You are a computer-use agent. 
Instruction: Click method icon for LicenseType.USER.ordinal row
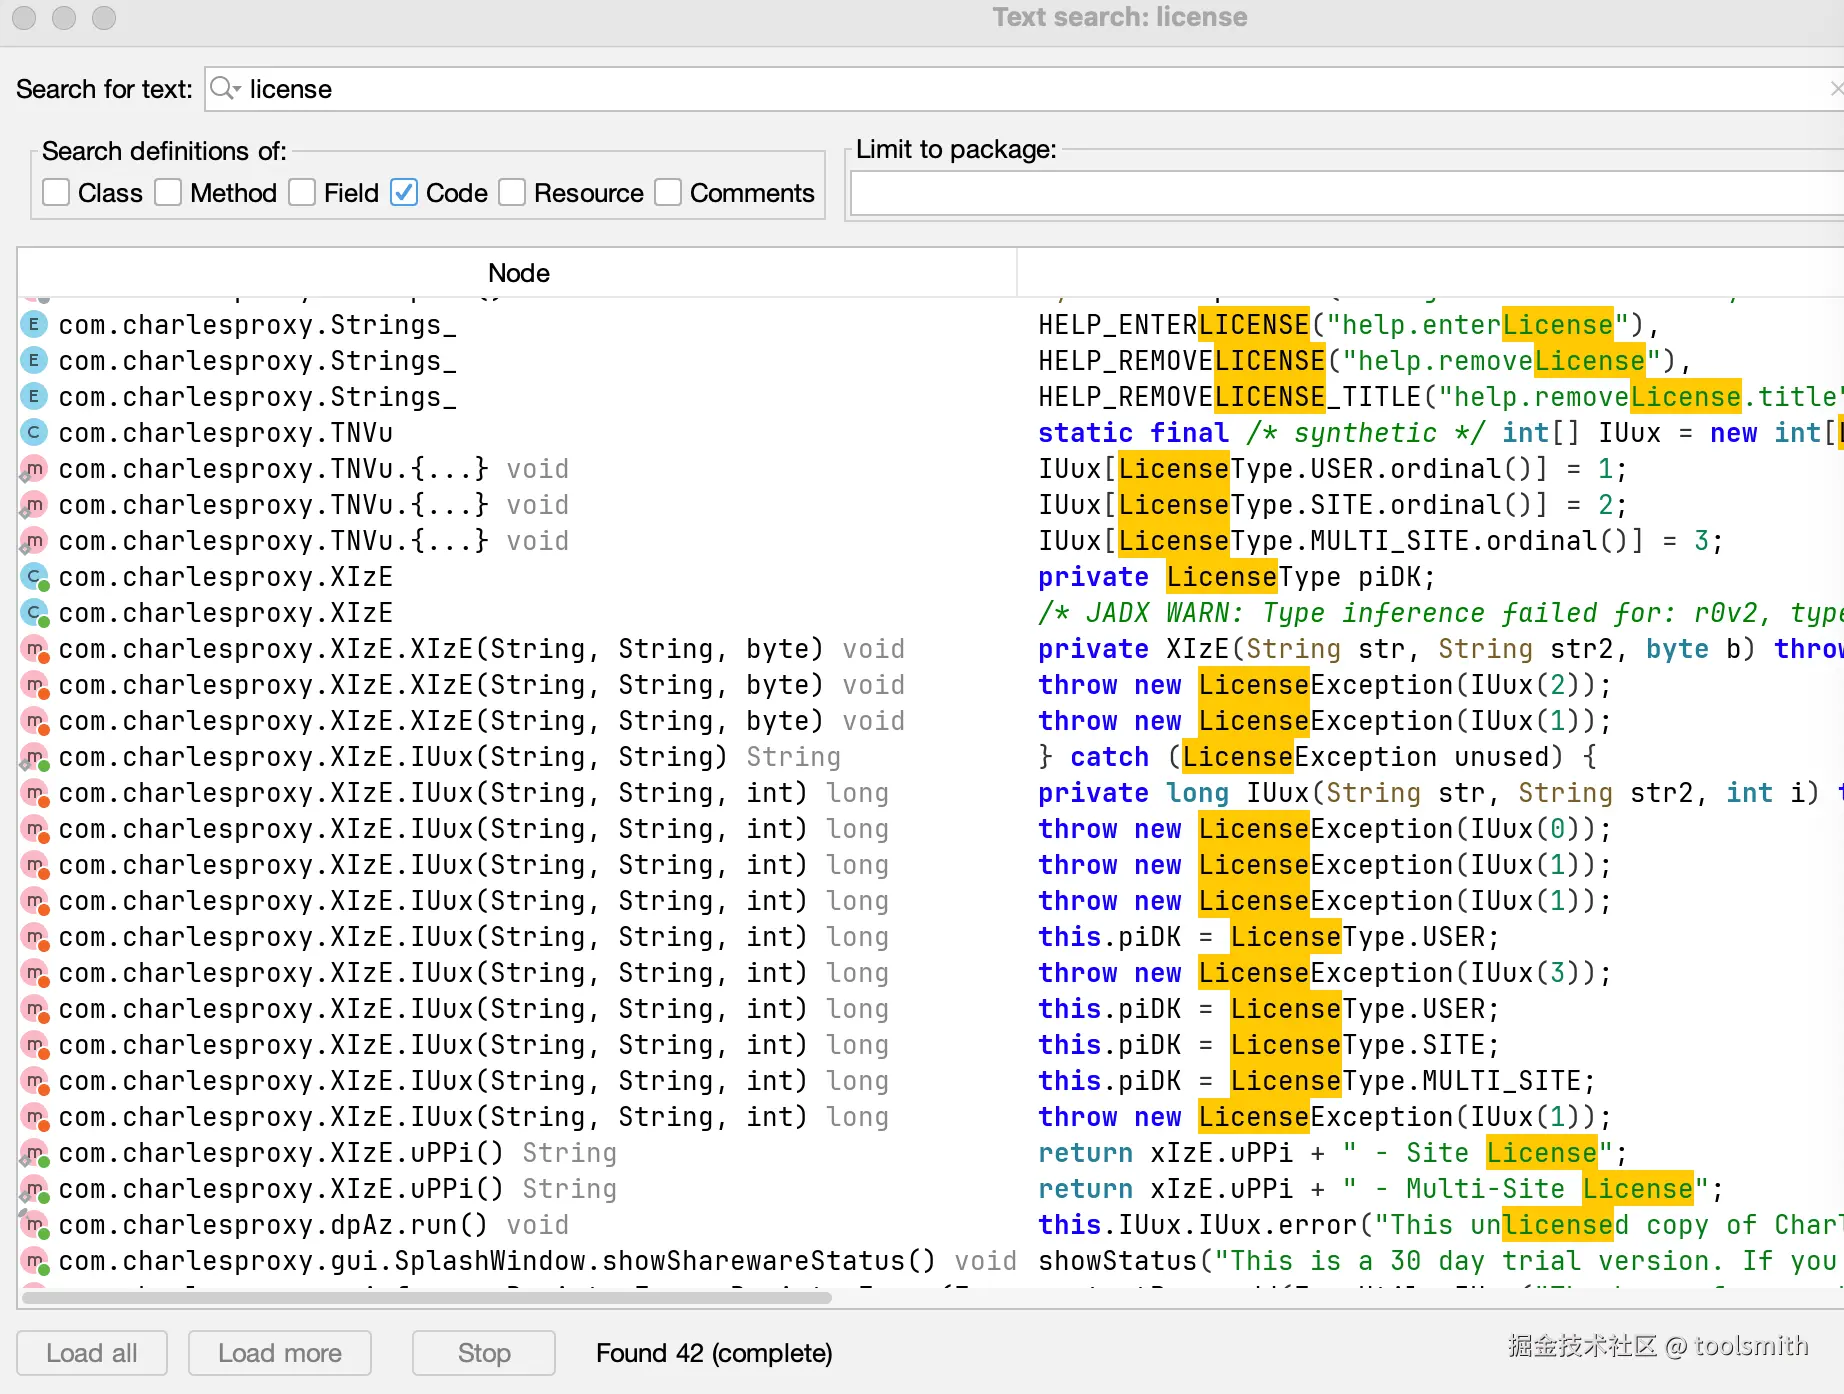(x=34, y=468)
